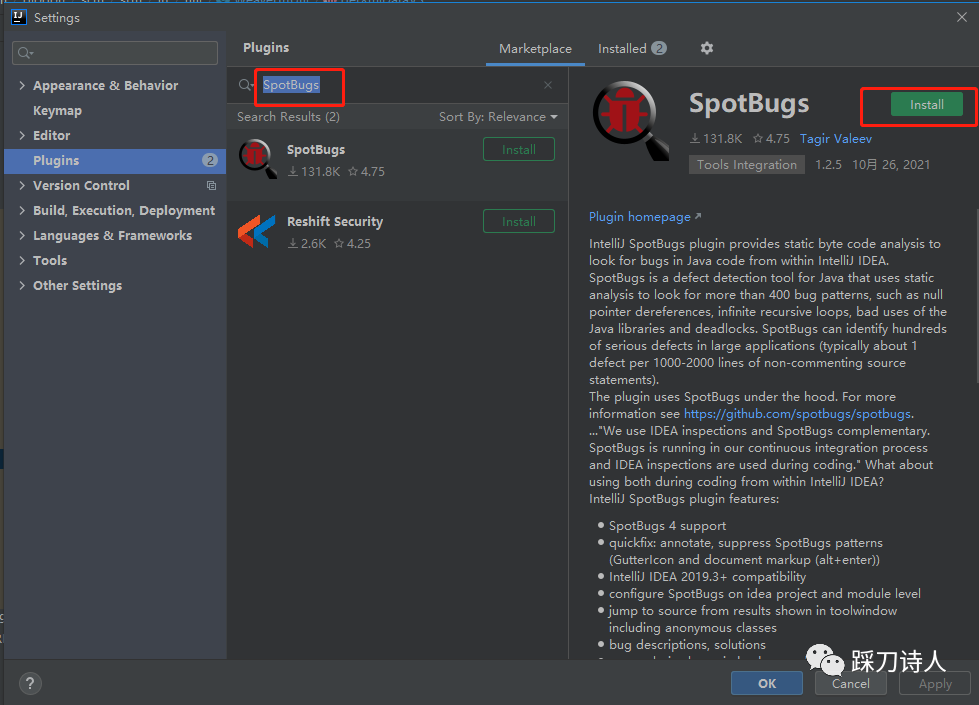The width and height of the screenshot is (979, 705).
Task: Open Tagir Valeev author link
Action: click(x=835, y=139)
